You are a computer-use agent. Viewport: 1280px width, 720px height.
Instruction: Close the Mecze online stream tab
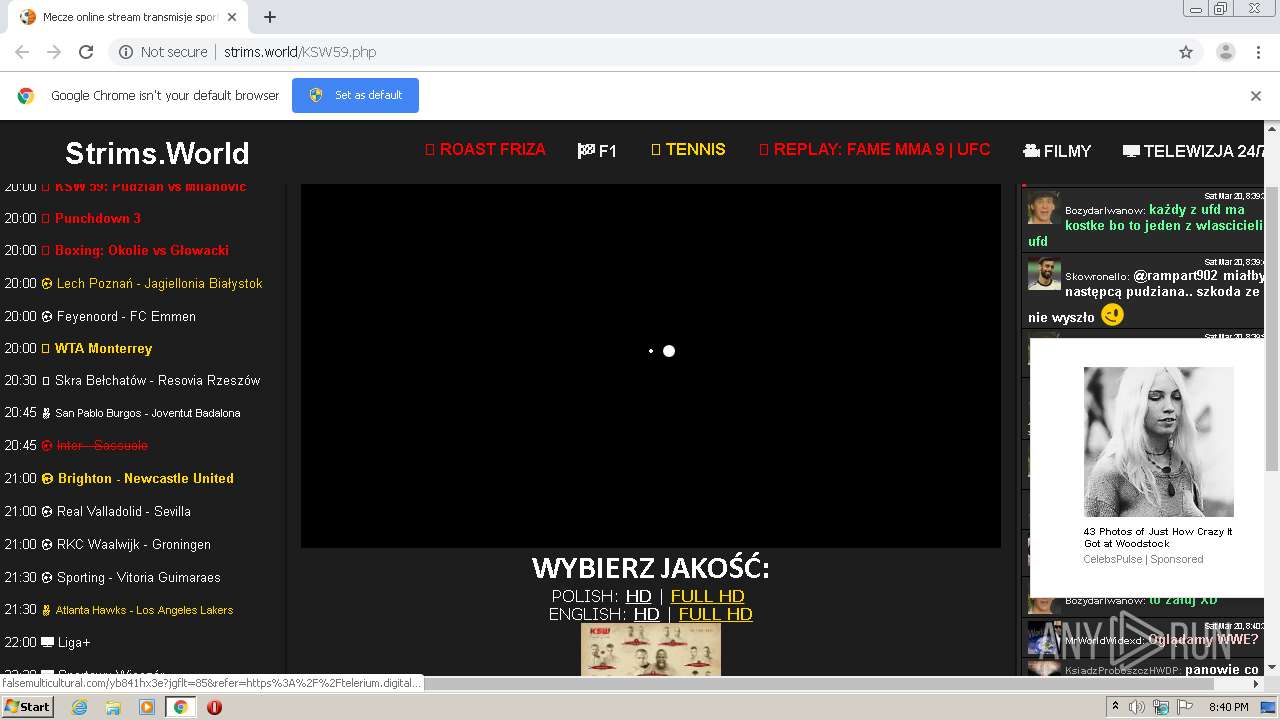coord(232,17)
